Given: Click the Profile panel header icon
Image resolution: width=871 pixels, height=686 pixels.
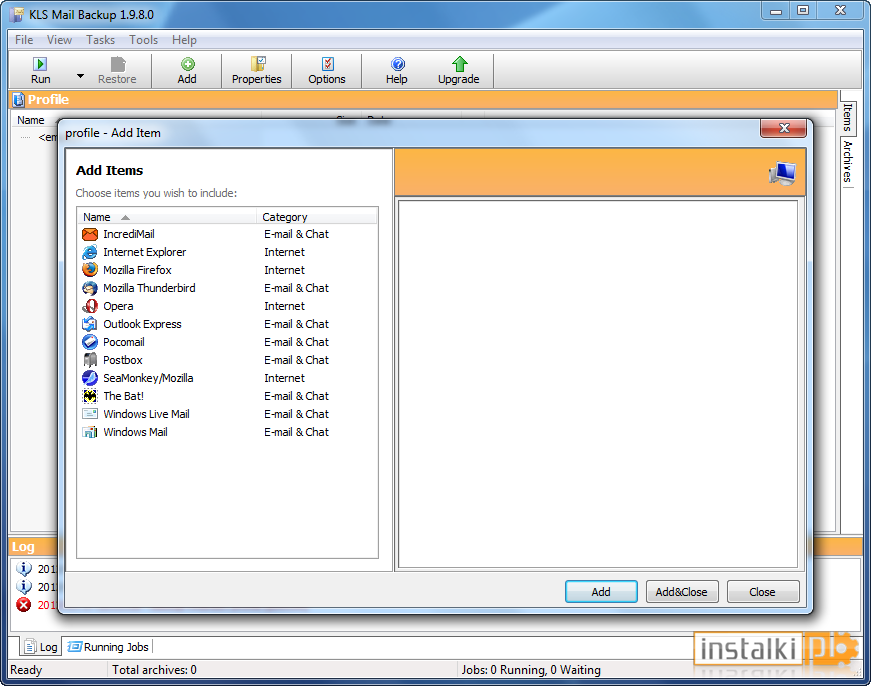Looking at the screenshot, I should tap(18, 99).
